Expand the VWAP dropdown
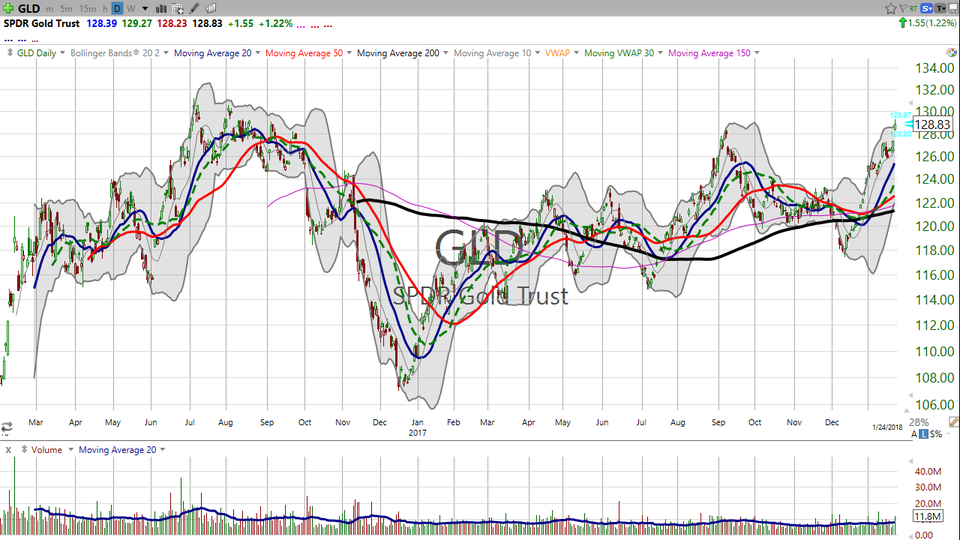The height and width of the screenshot is (540, 960). (576, 53)
